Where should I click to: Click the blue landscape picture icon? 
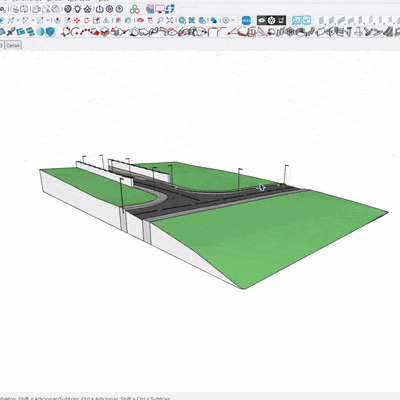296,21
